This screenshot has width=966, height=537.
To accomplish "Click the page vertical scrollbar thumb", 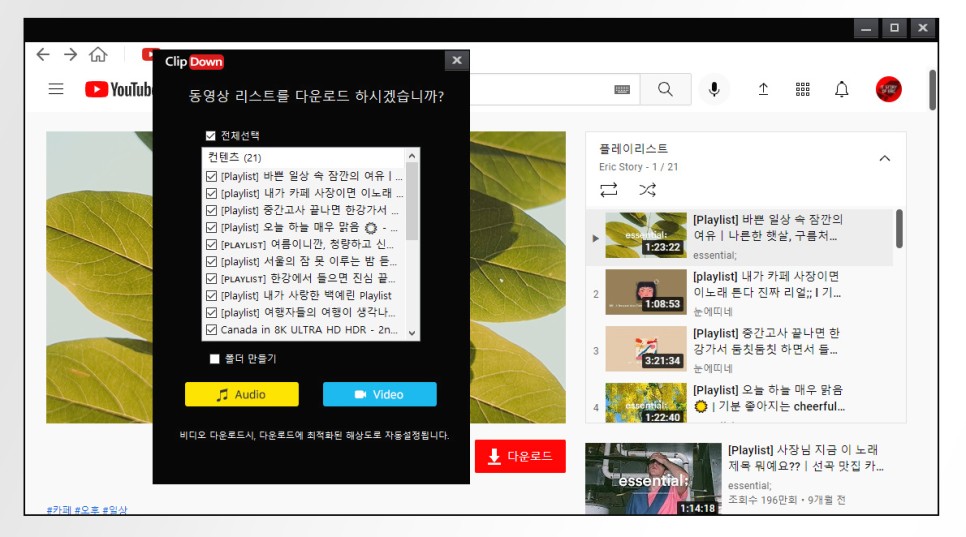I will [933, 90].
